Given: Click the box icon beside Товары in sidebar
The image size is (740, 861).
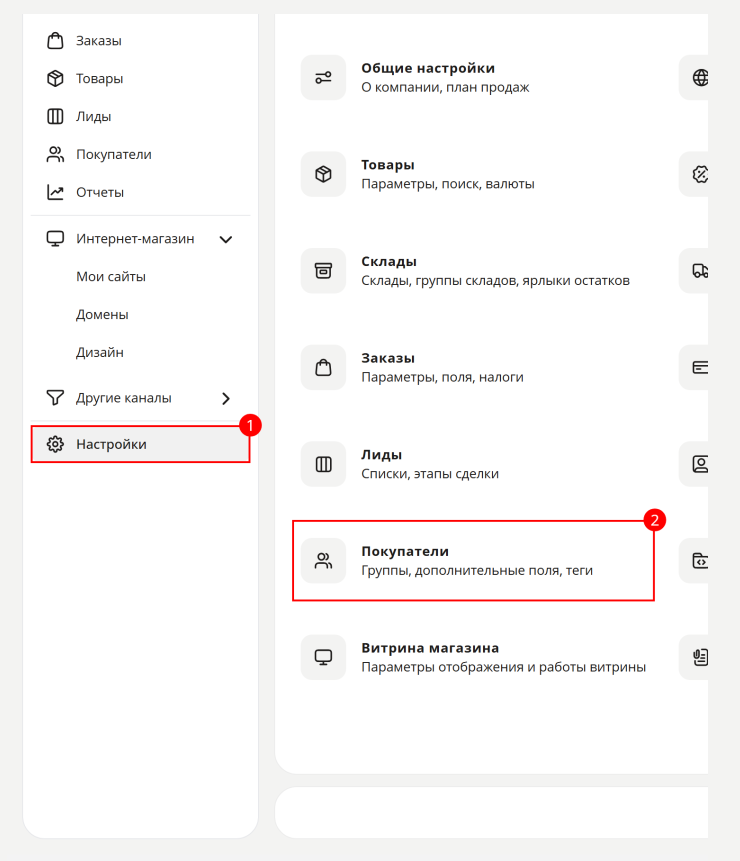Looking at the screenshot, I should pos(55,79).
